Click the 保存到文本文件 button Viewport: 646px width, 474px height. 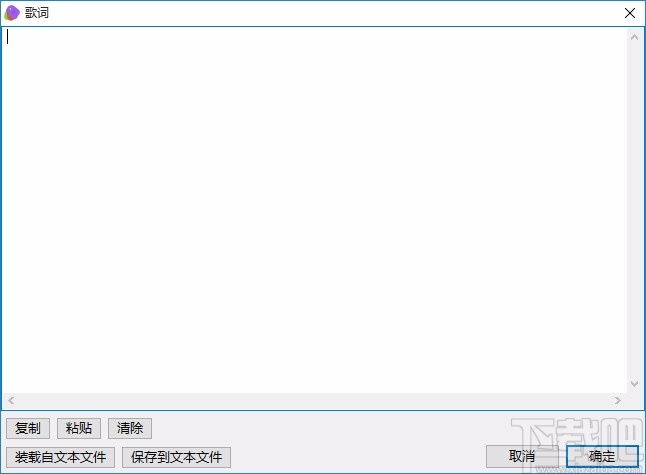pos(176,457)
